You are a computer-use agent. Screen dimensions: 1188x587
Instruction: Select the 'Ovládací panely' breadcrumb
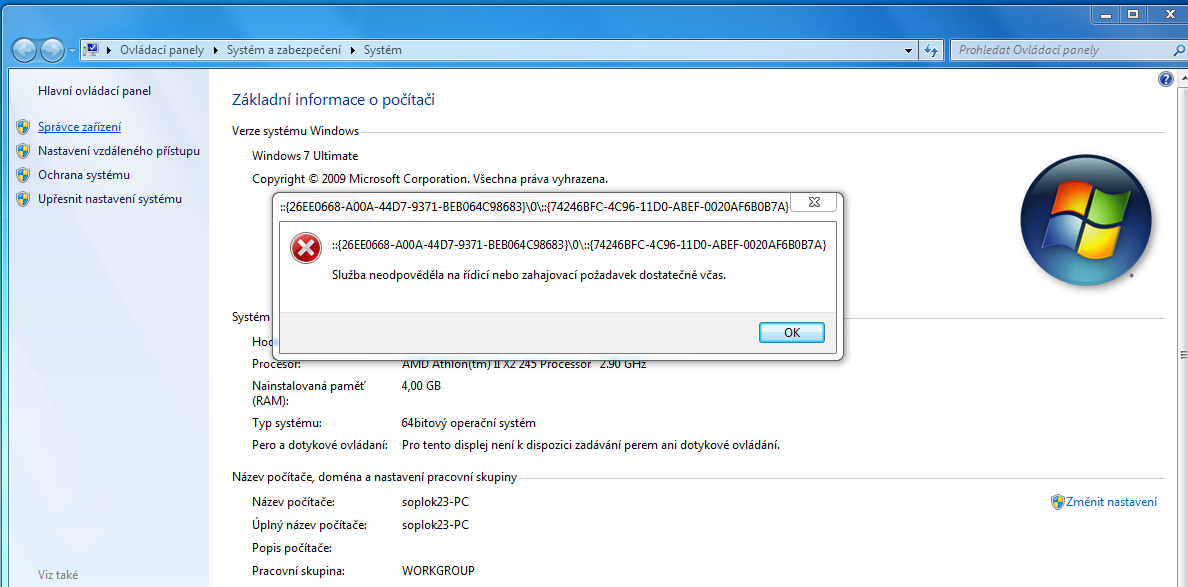tap(162, 50)
